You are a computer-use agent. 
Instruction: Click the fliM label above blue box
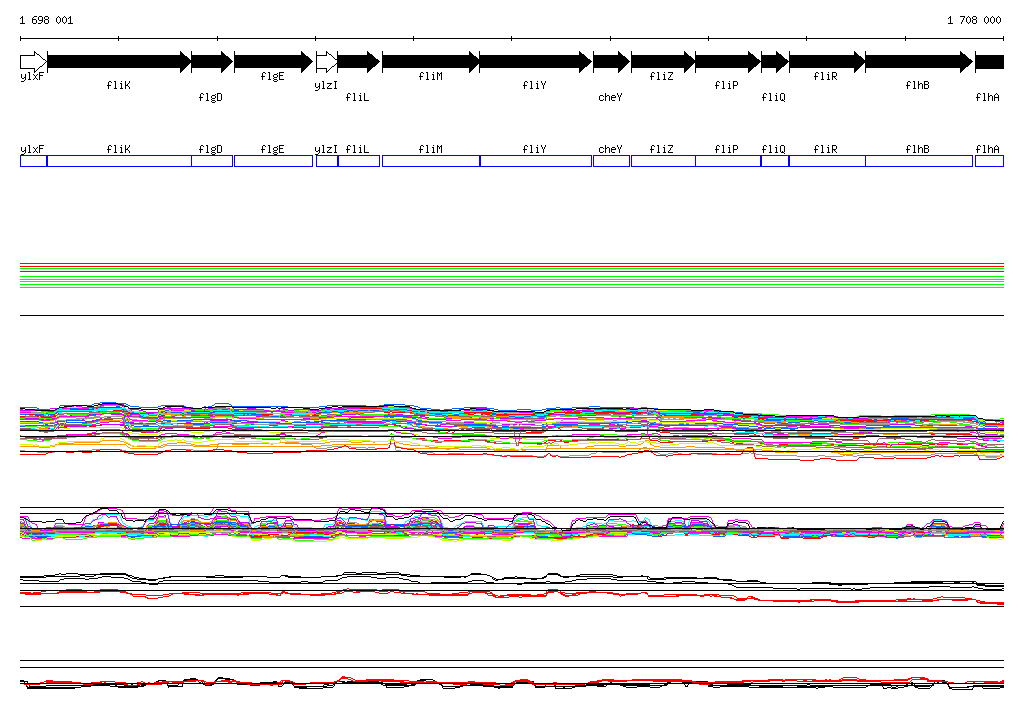[430, 149]
